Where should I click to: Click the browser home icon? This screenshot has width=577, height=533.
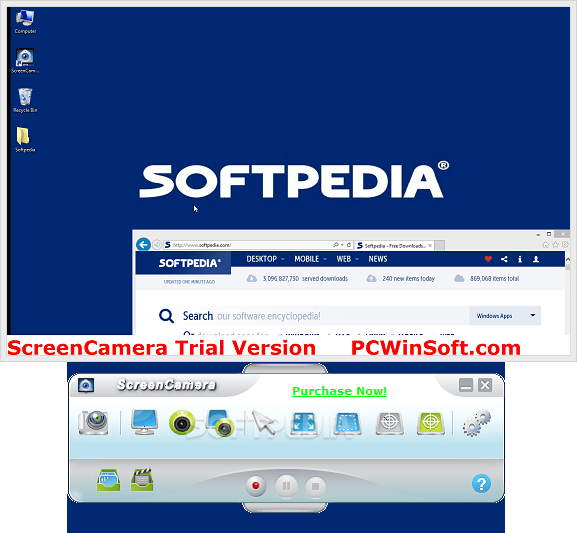click(546, 245)
